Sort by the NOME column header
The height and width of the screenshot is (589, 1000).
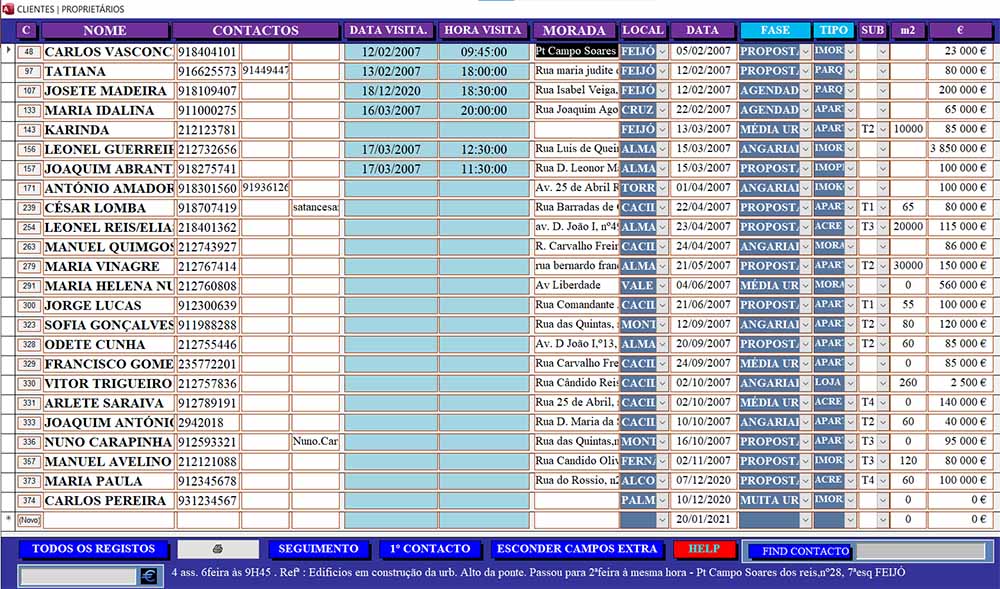(105, 30)
